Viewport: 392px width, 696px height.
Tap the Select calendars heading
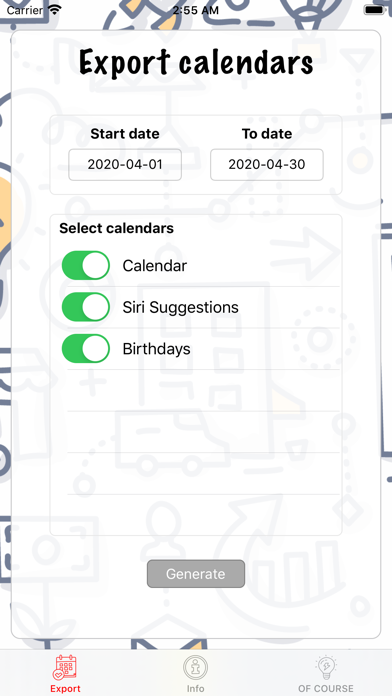click(117, 228)
